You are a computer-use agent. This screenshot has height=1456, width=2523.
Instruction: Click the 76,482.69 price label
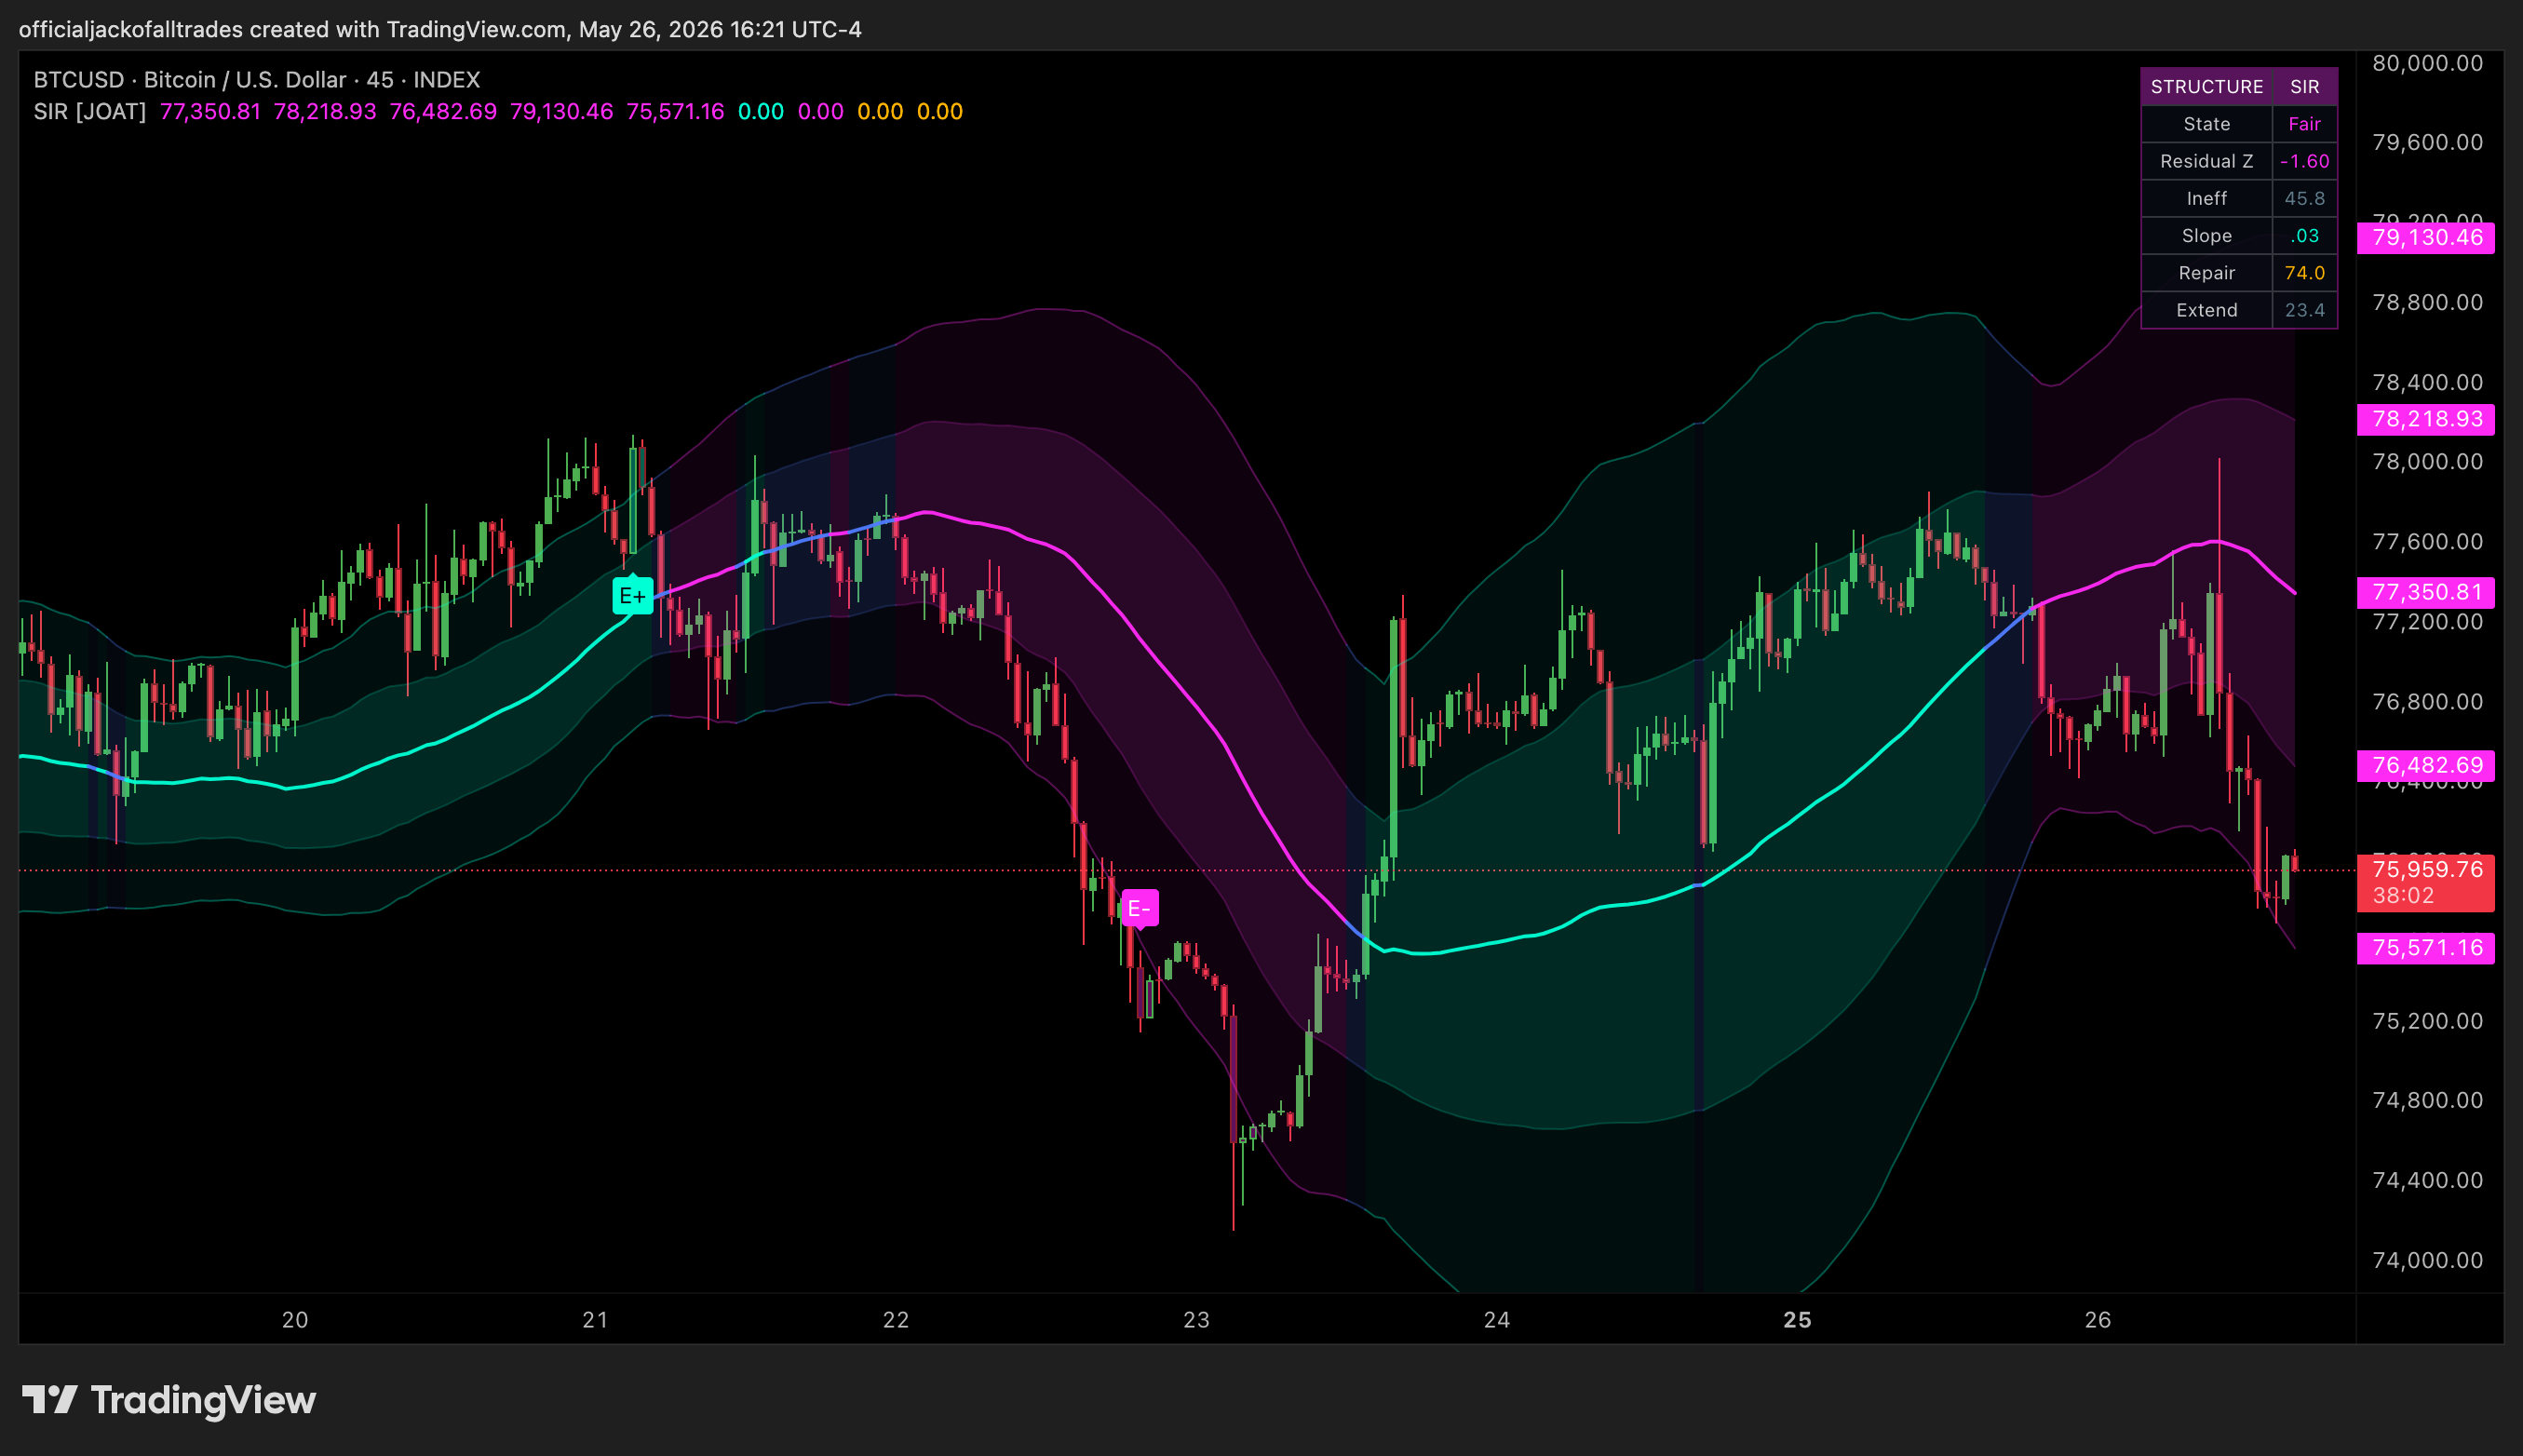[2426, 765]
